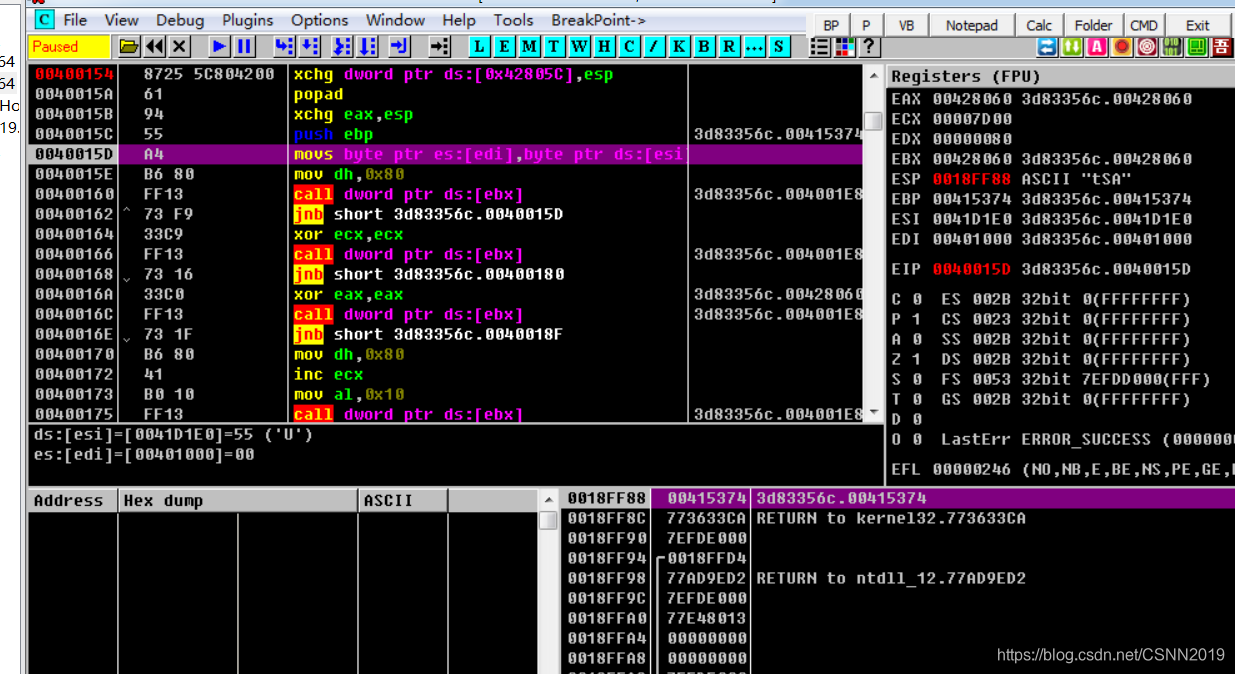The width and height of the screenshot is (1235, 674).
Task: Click the Restart program rewind icon
Action: pyautogui.click(x=155, y=46)
